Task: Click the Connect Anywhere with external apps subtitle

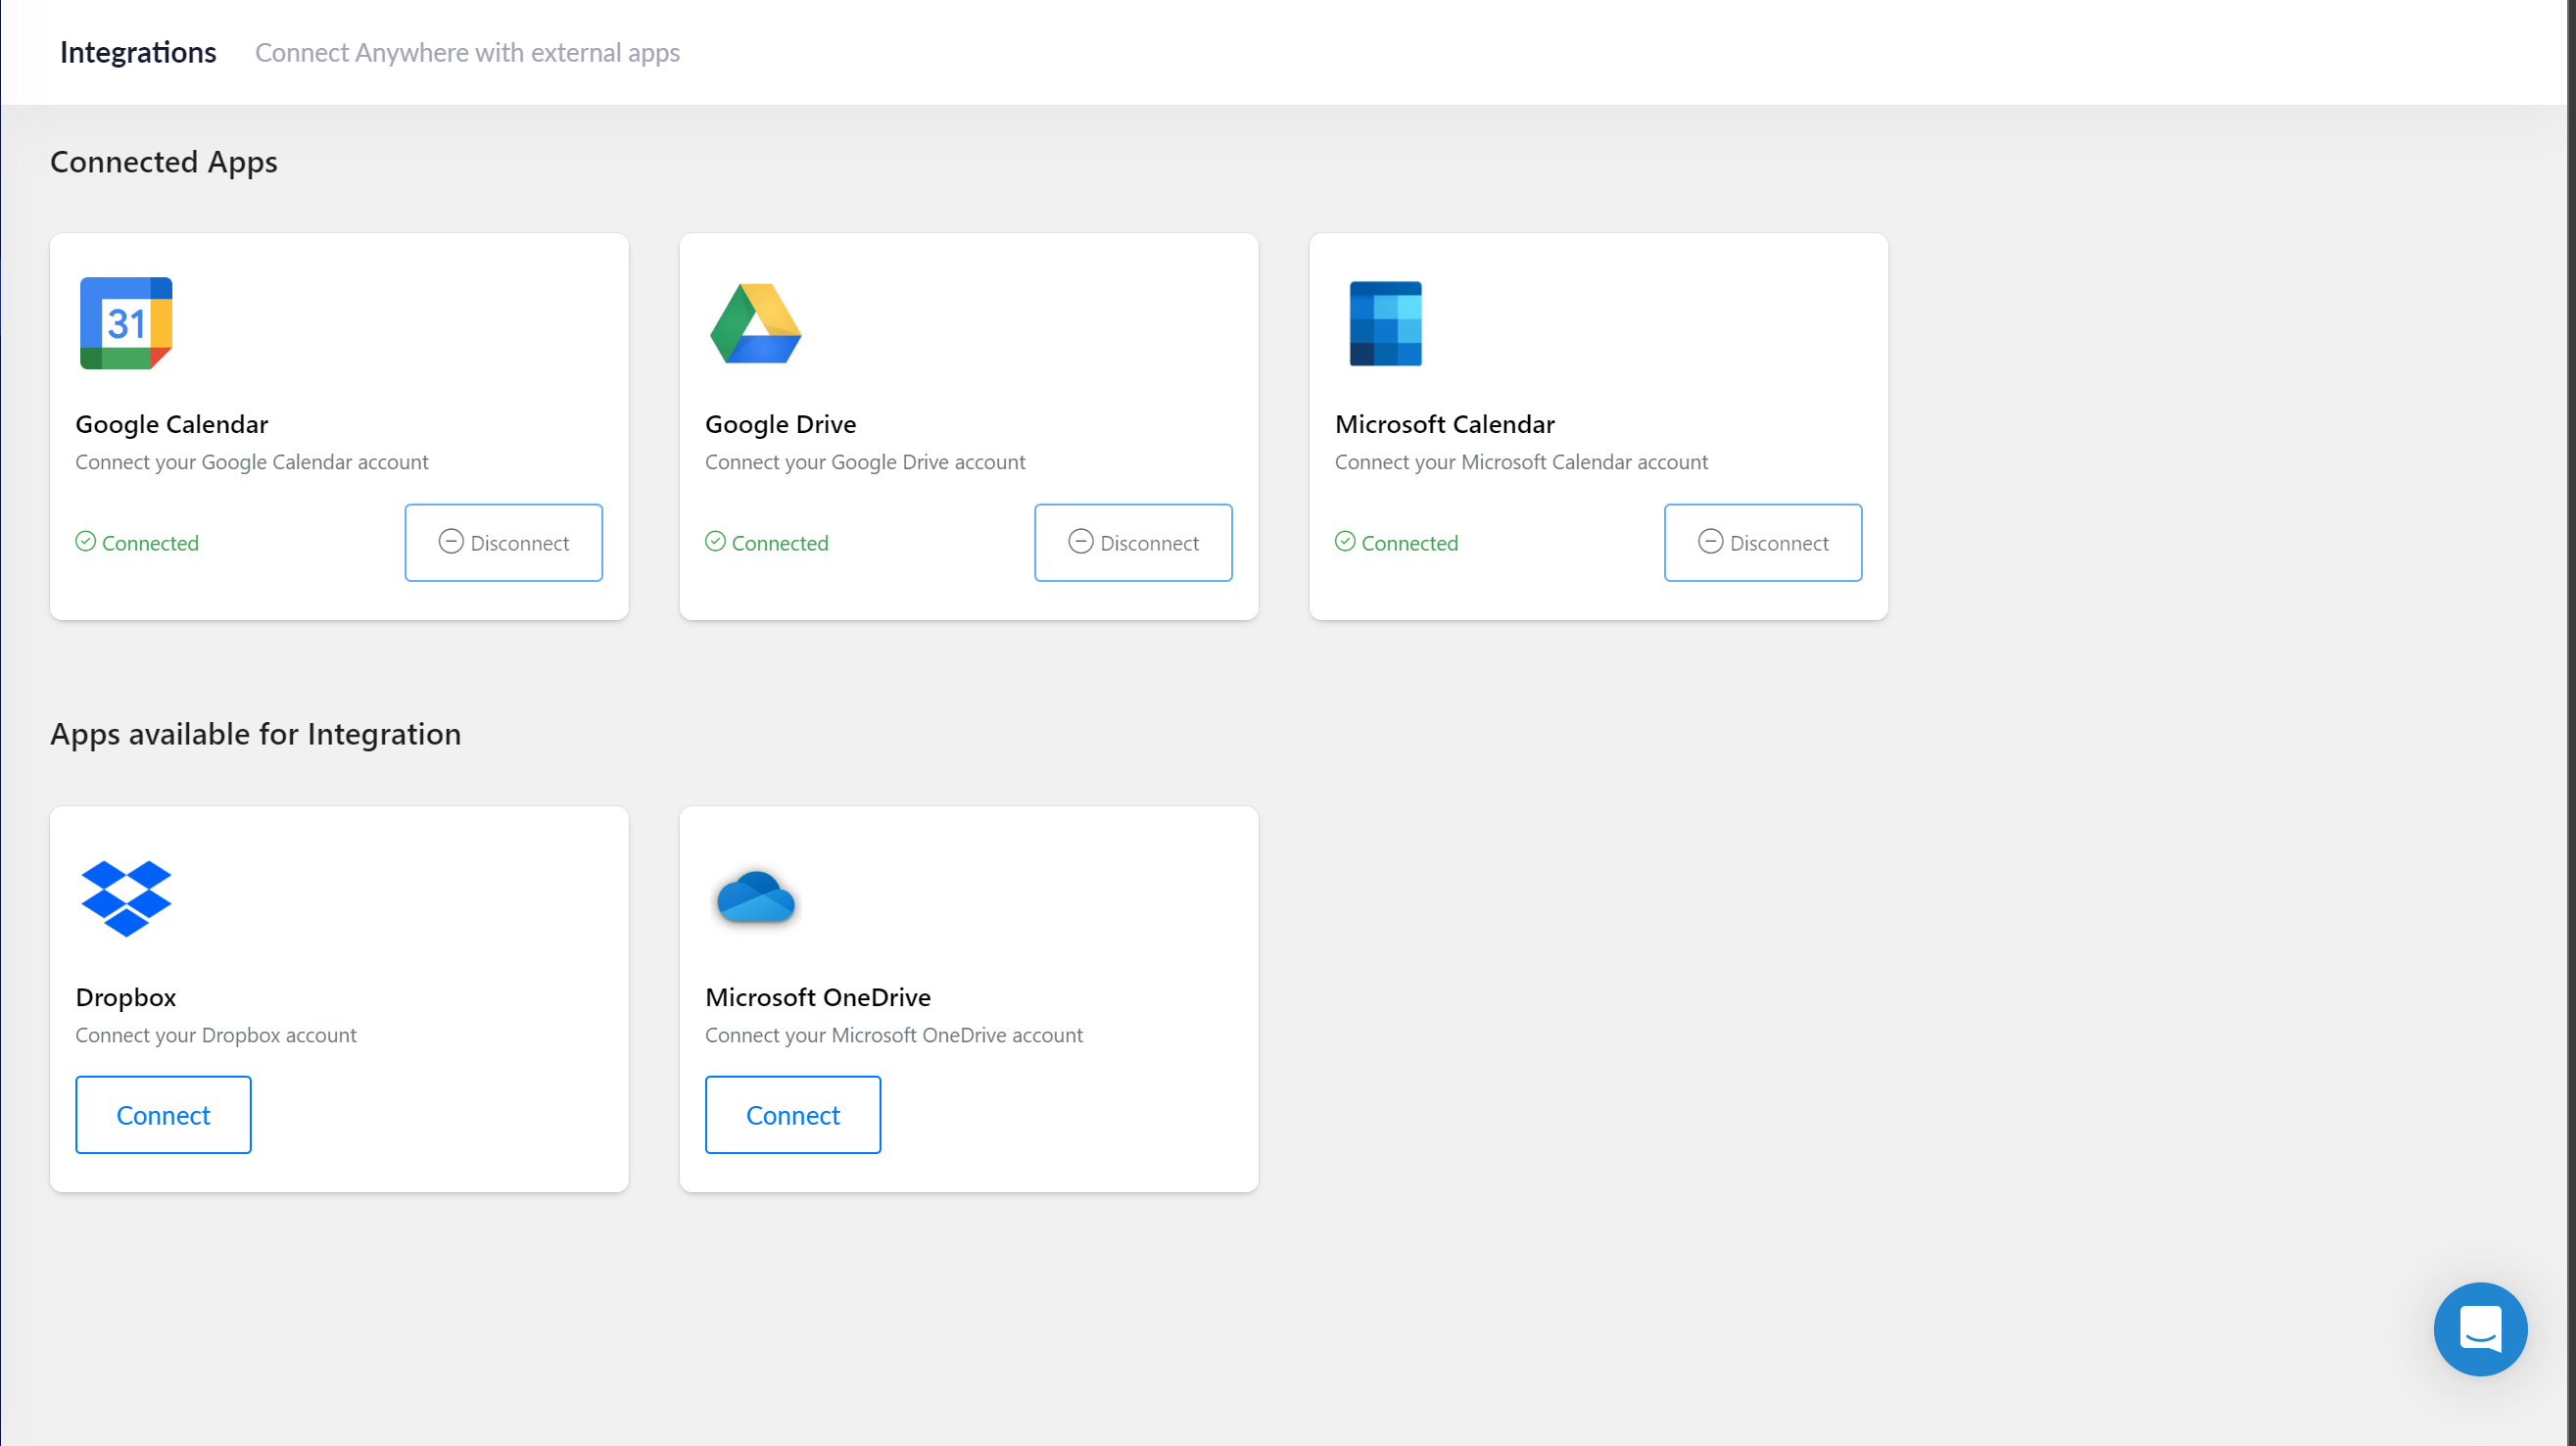Action: pos(467,52)
